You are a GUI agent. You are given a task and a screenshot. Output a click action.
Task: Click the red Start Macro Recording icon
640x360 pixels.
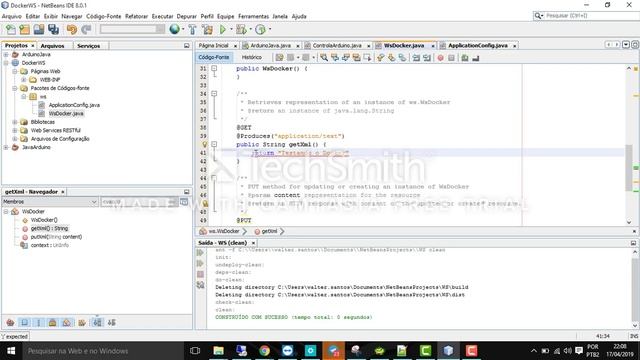[x=440, y=58]
